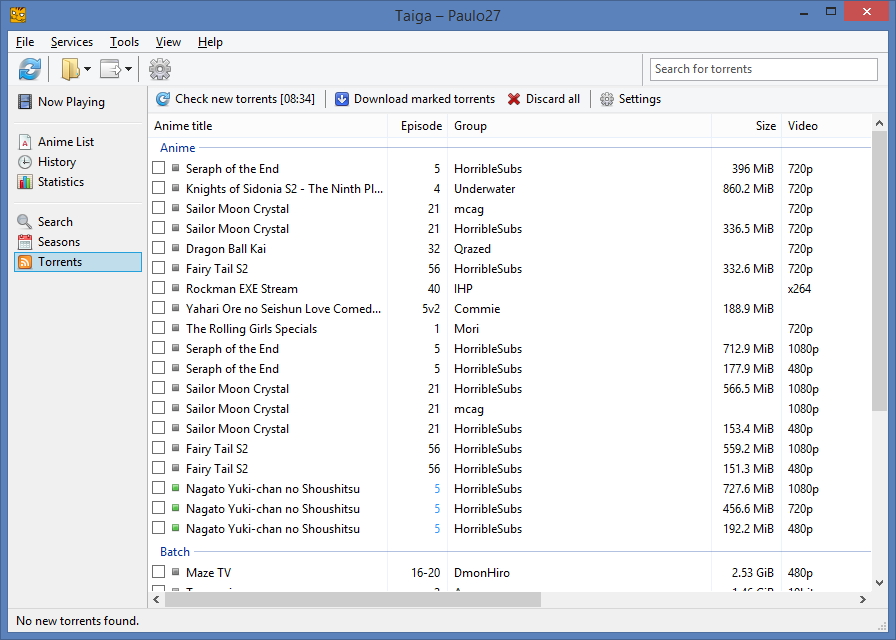
Task: Open the Tools menu
Action: [x=125, y=42]
